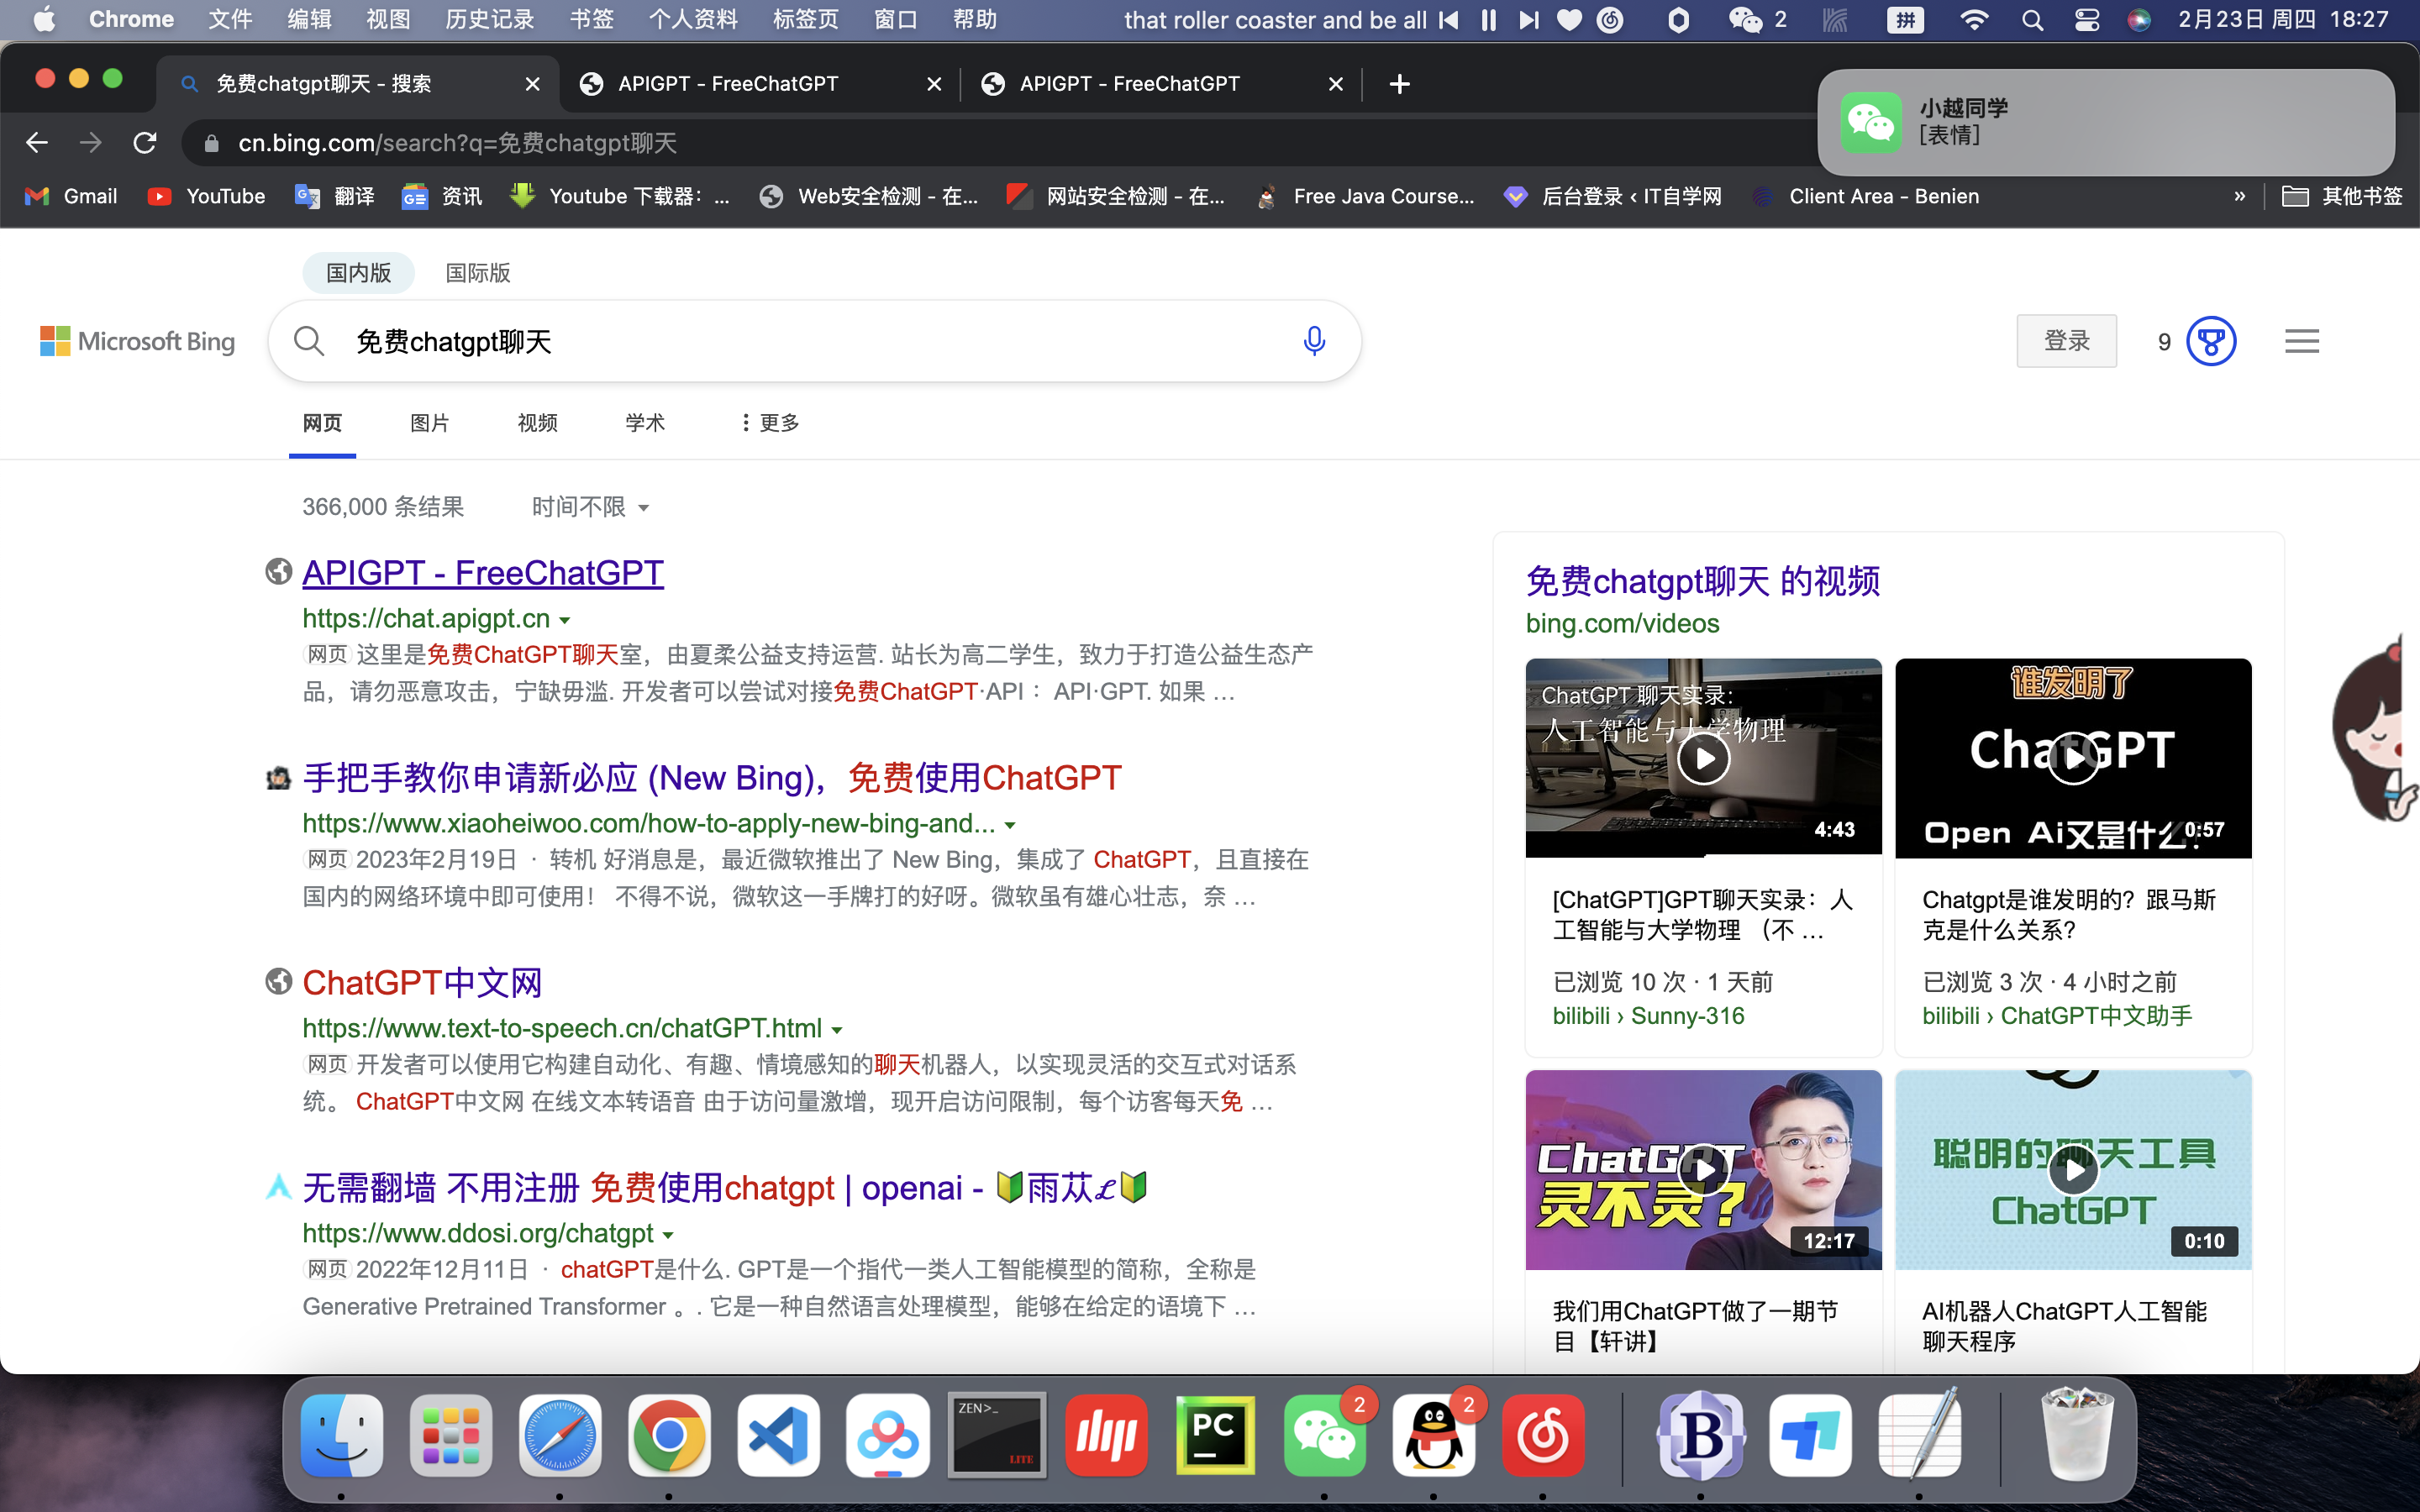Open the 书签 bookmarks menu

[591, 20]
